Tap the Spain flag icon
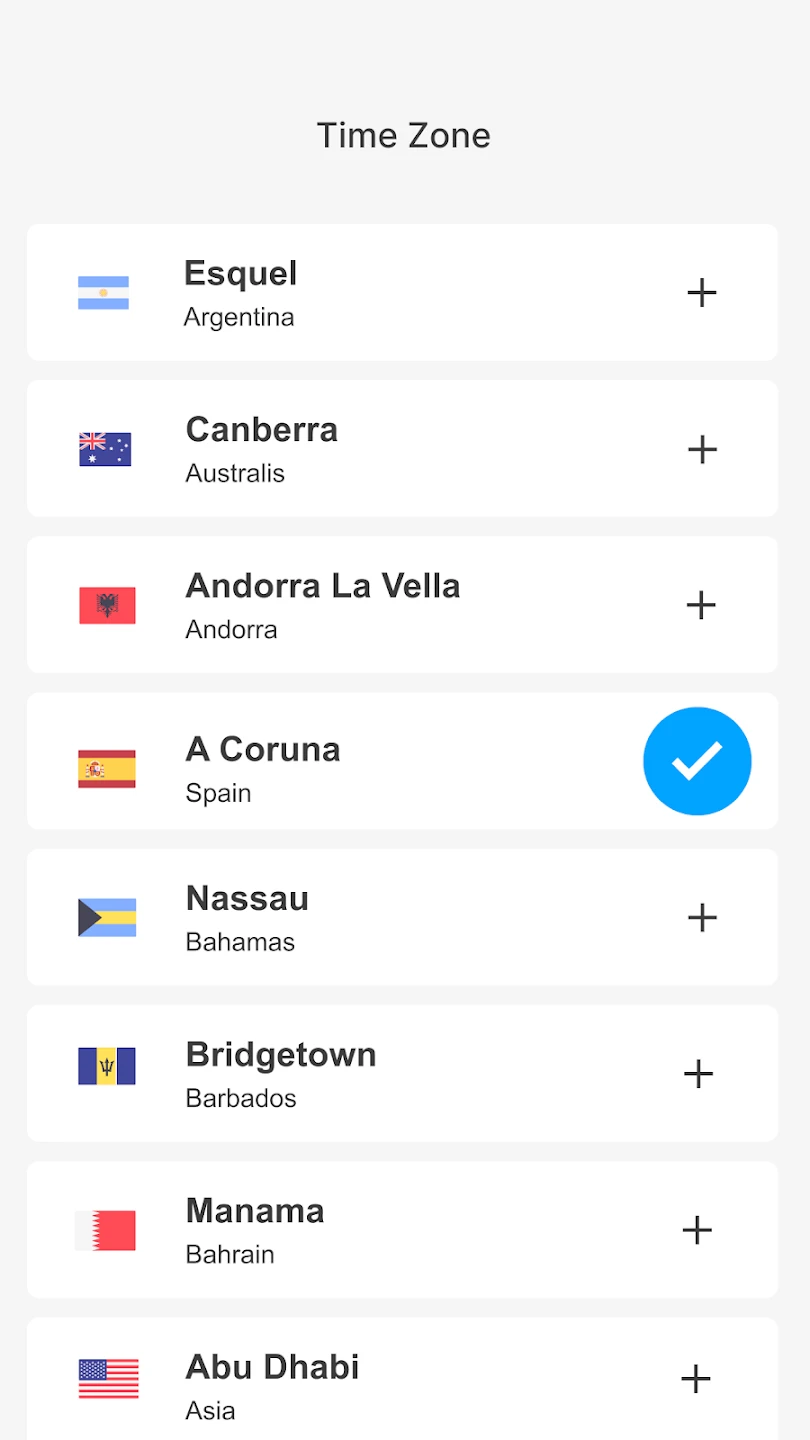 pyautogui.click(x=107, y=769)
